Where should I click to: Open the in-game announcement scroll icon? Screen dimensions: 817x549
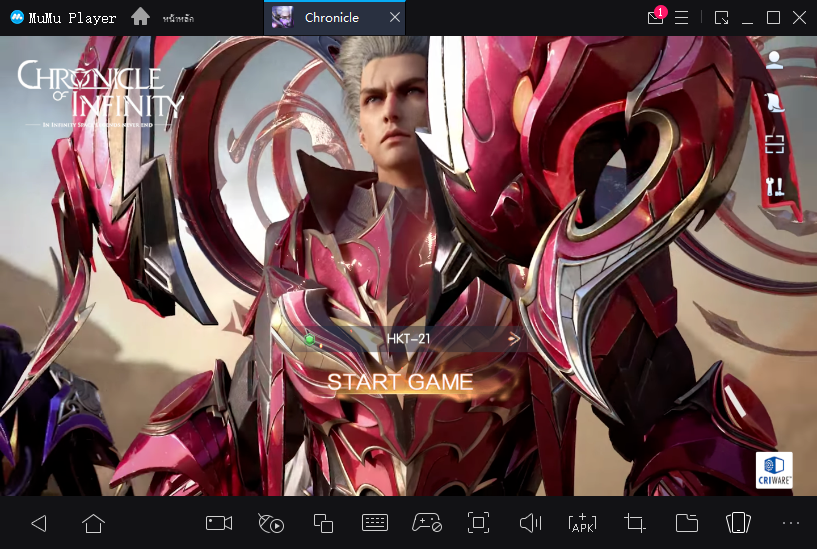tap(774, 101)
